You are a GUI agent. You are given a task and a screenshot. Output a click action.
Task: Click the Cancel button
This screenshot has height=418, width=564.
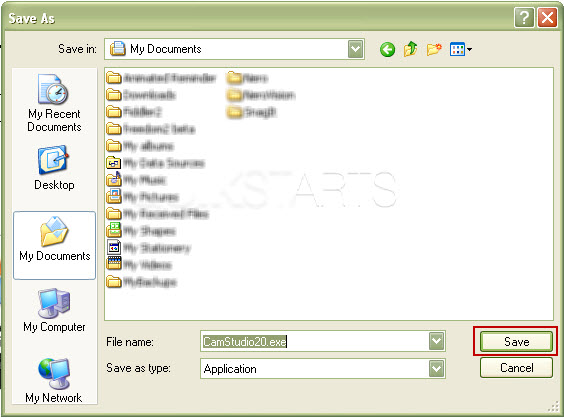516,368
